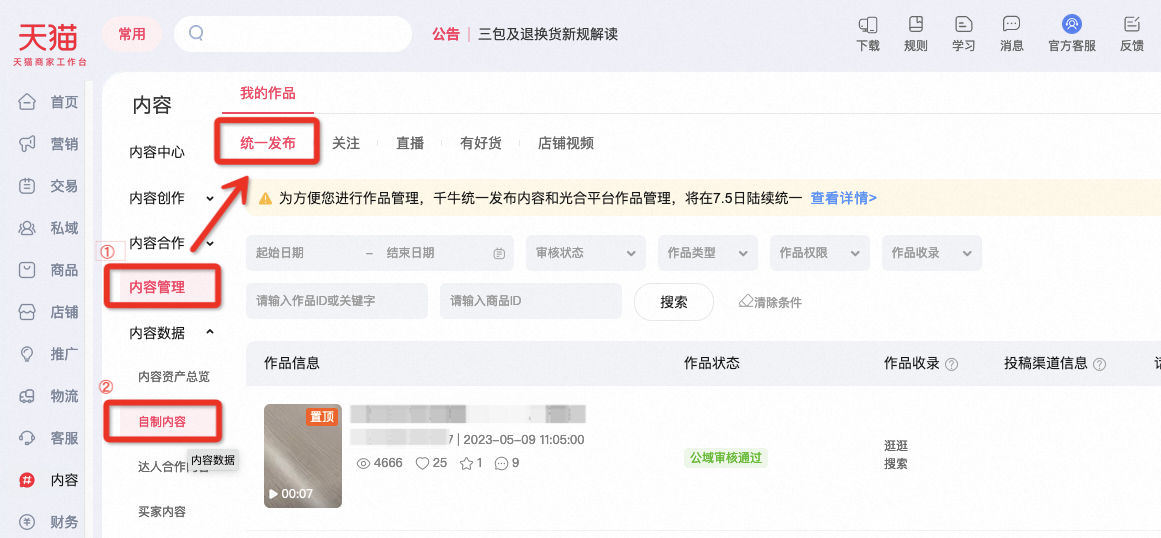This screenshot has height=538, width=1161.
Task: Switch to the 统一发布 tab
Action: pyautogui.click(x=267, y=144)
